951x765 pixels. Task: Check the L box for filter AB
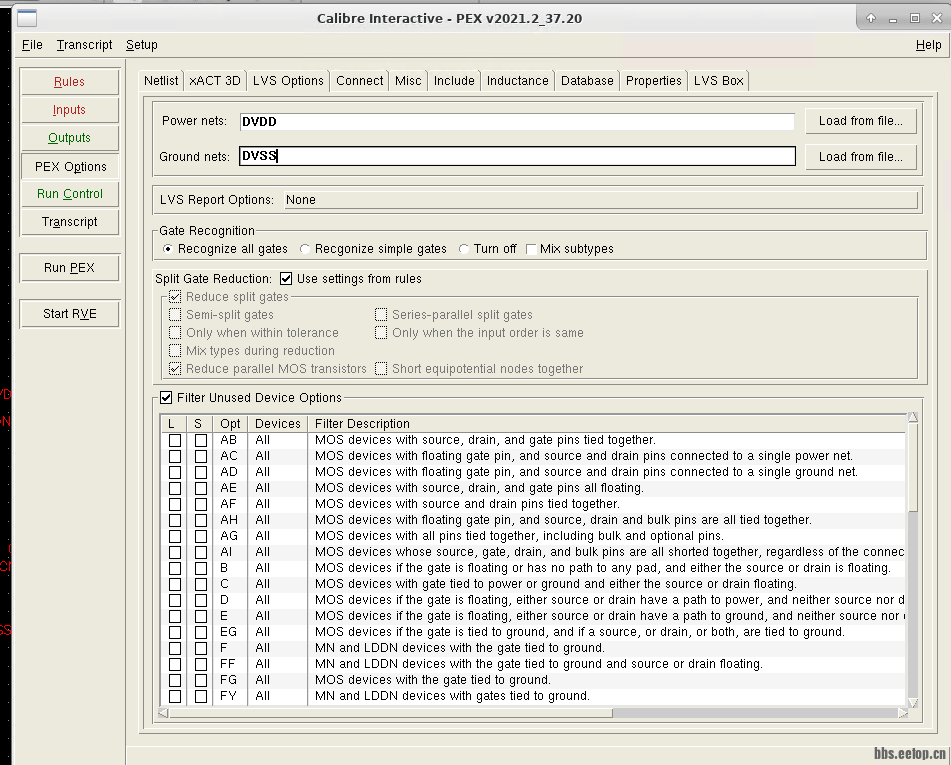175,440
